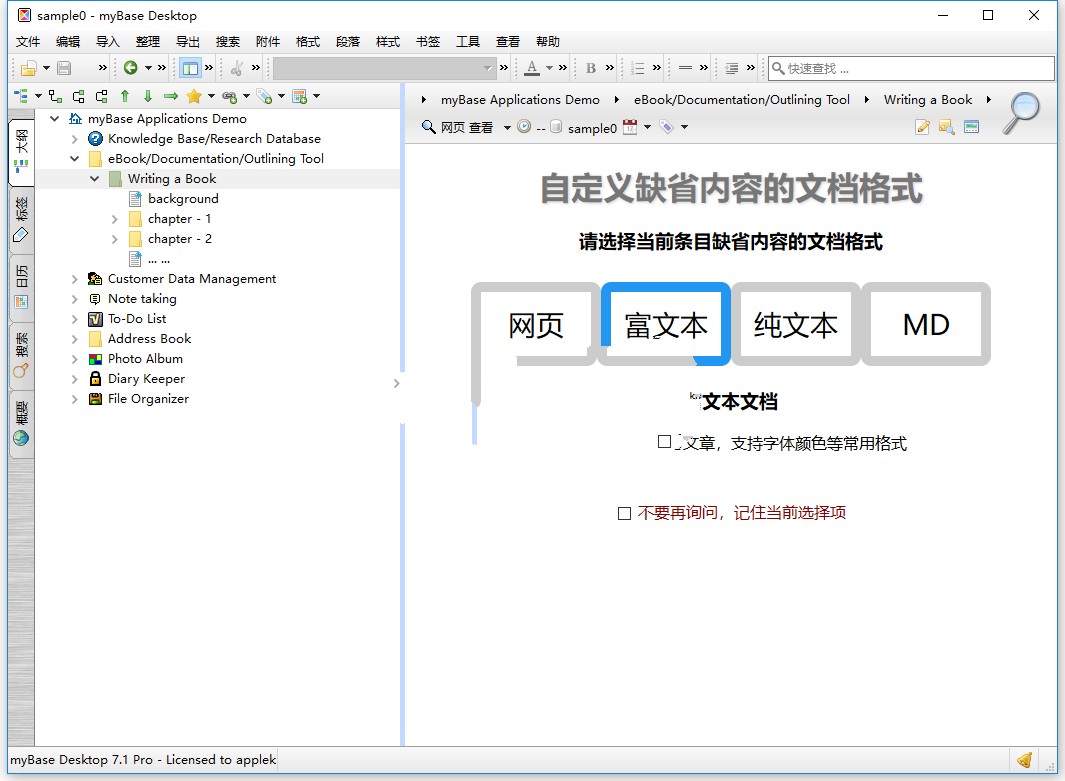
Task: Click the add label tag icon in outline toolbar
Action: [x=264, y=97]
